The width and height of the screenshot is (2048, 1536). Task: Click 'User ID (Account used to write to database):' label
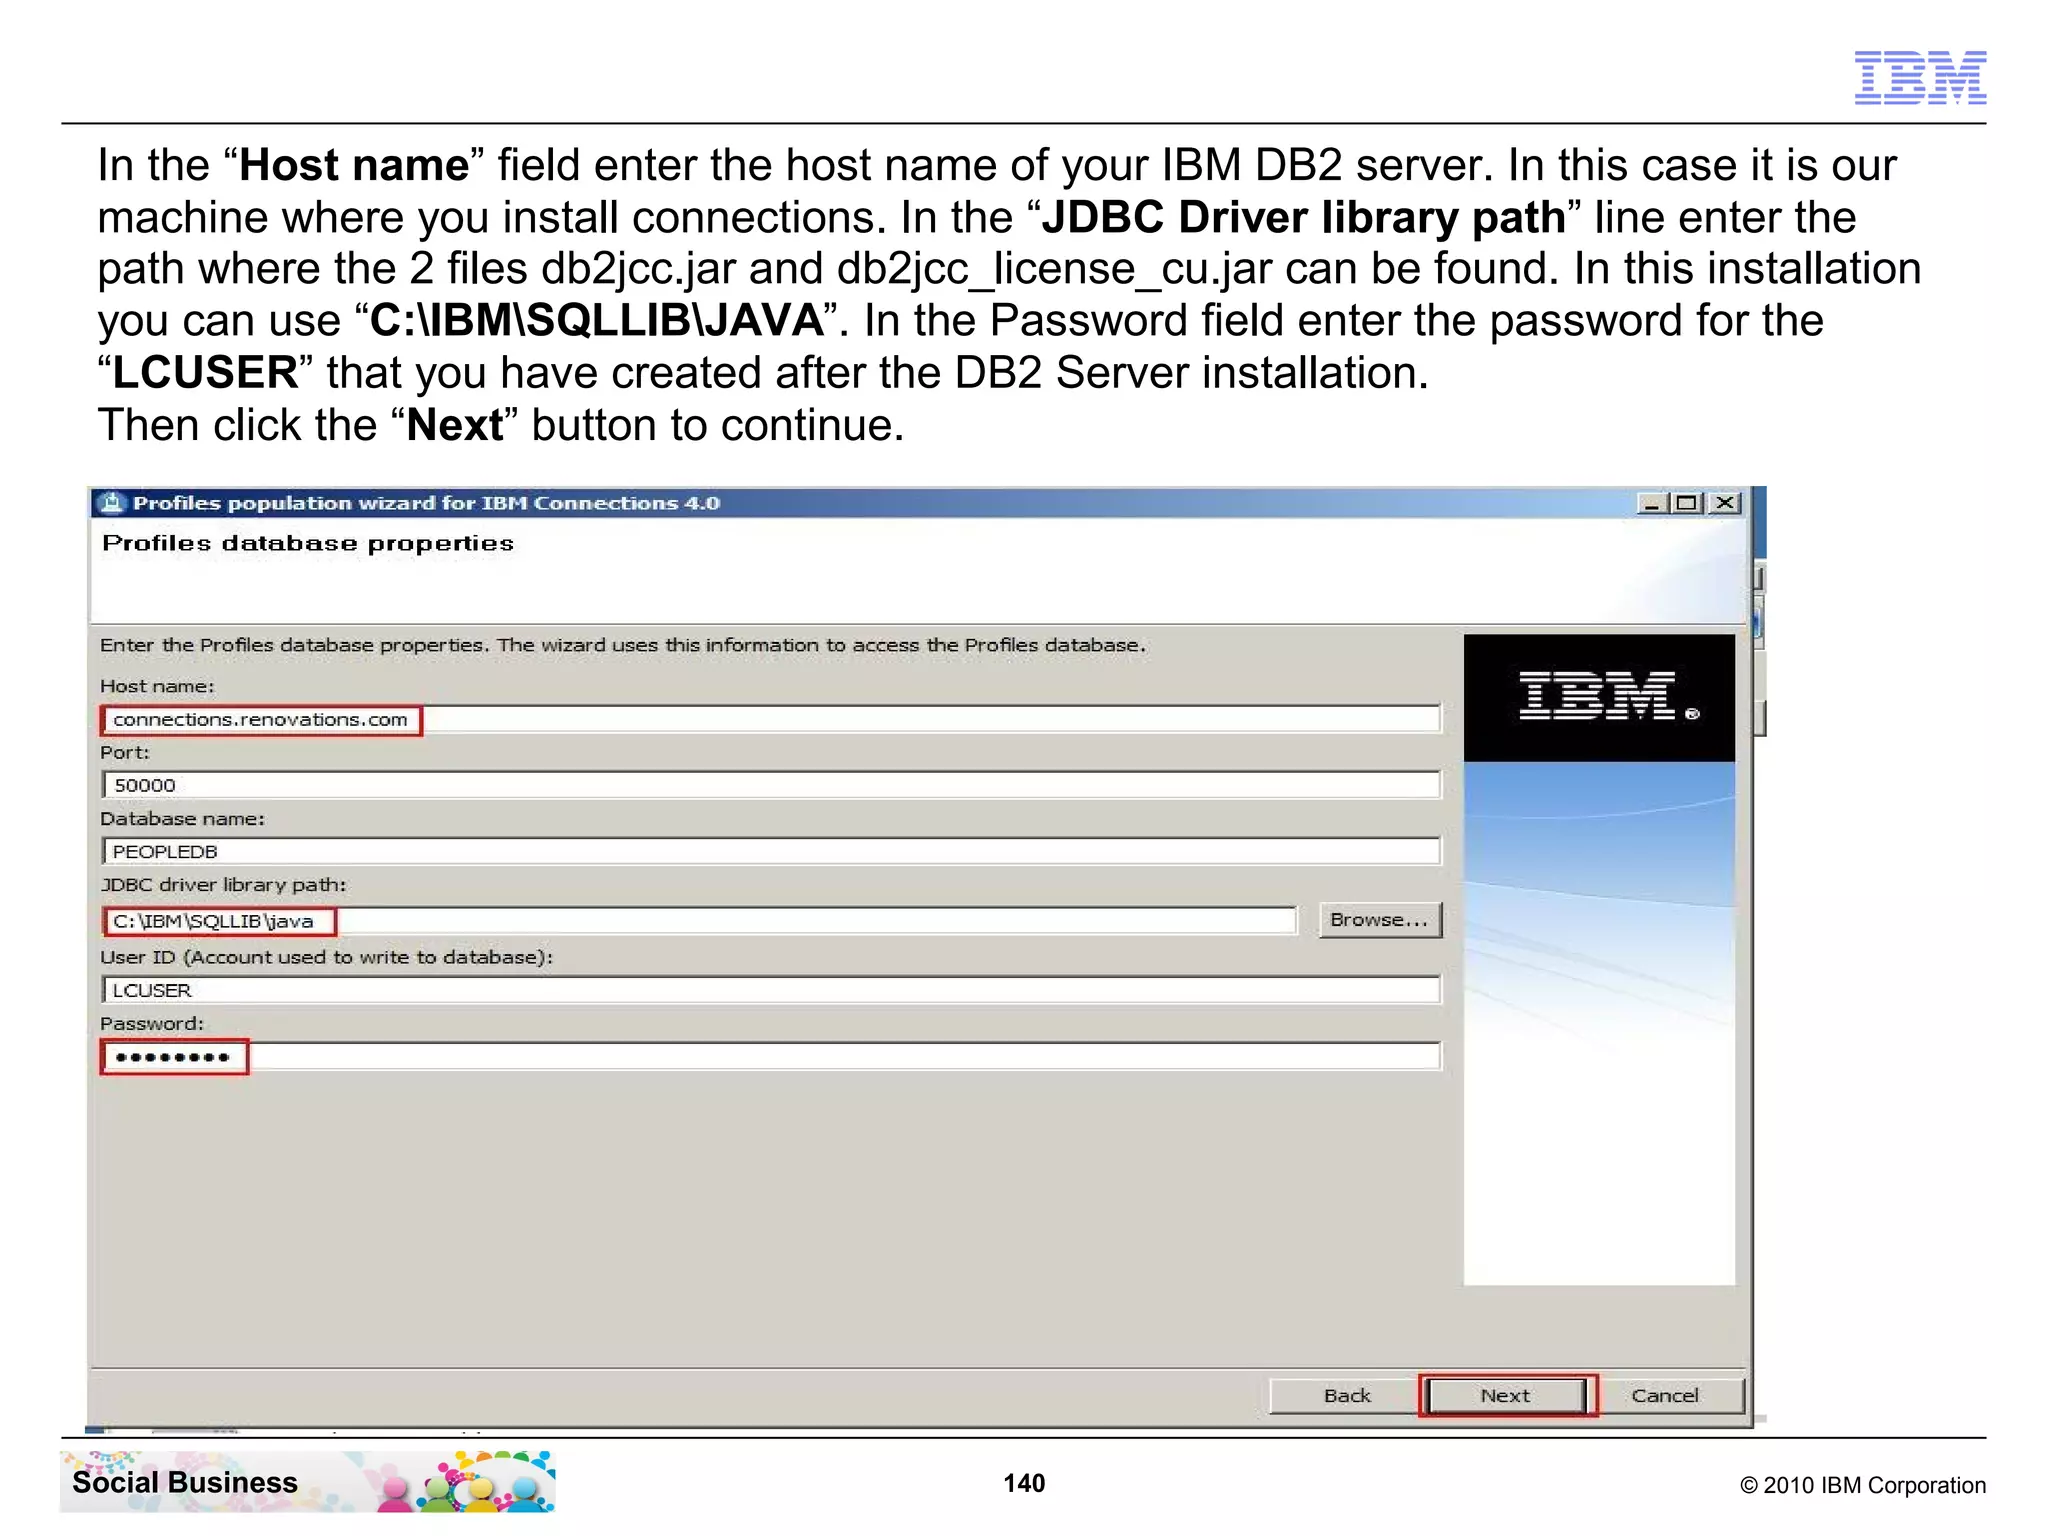point(326,957)
